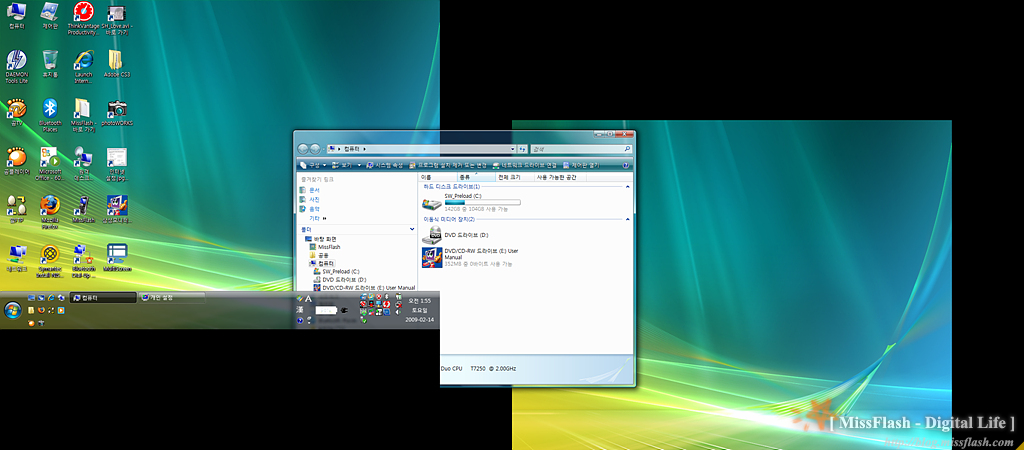1024x450 pixels.
Task: Expand 기타 favorites link
Action: click(x=318, y=218)
